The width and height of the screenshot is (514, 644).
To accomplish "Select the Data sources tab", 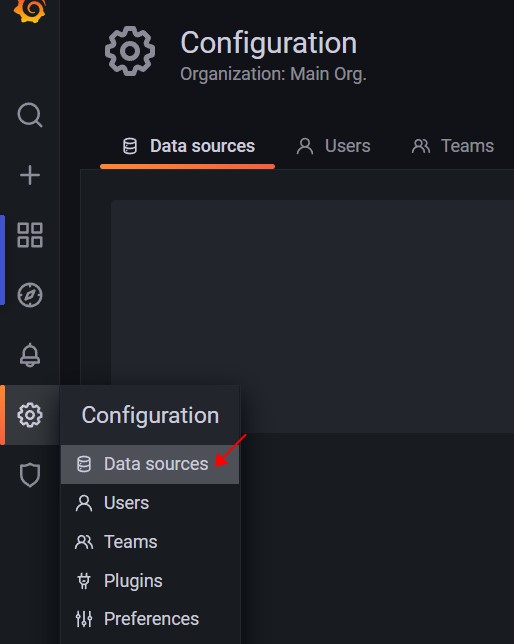I will (188, 146).
